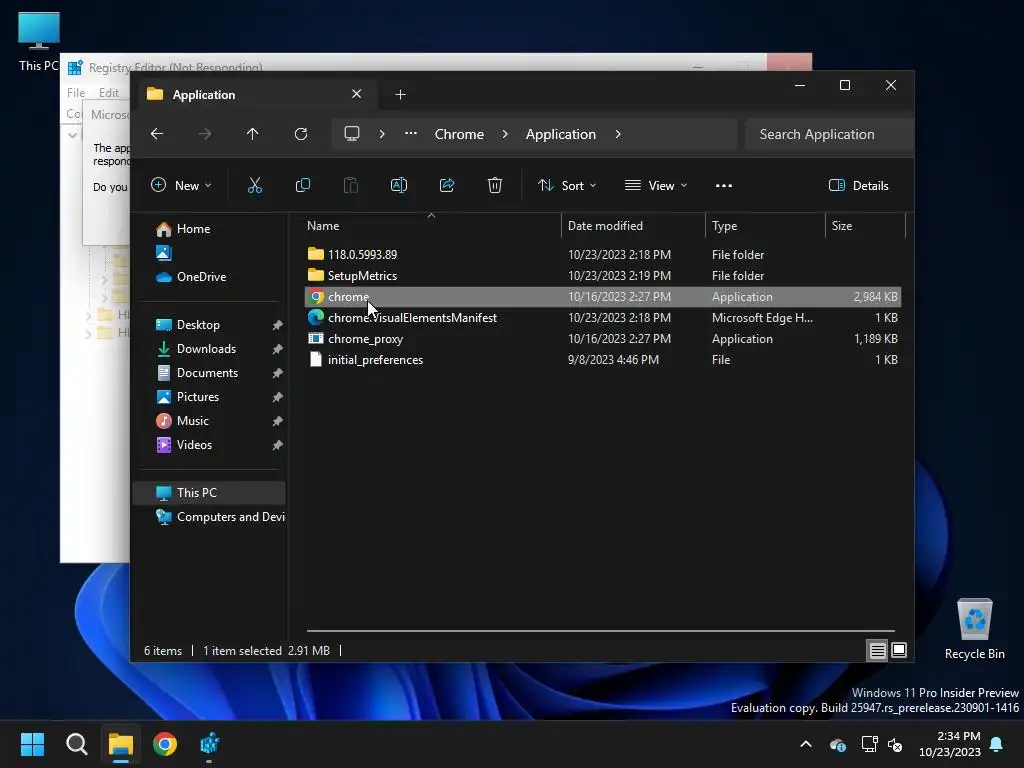Select chrome.VisualElementsManifest file
Screen dimensions: 1024x768
tap(603, 317)
